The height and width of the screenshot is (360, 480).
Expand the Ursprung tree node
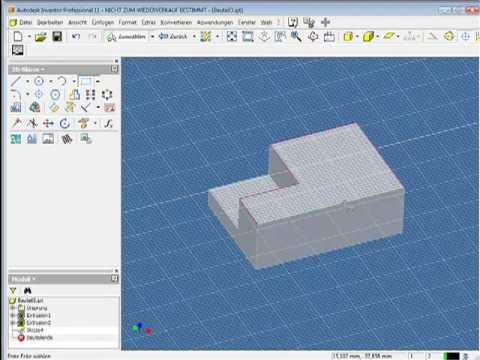click(x=13, y=308)
